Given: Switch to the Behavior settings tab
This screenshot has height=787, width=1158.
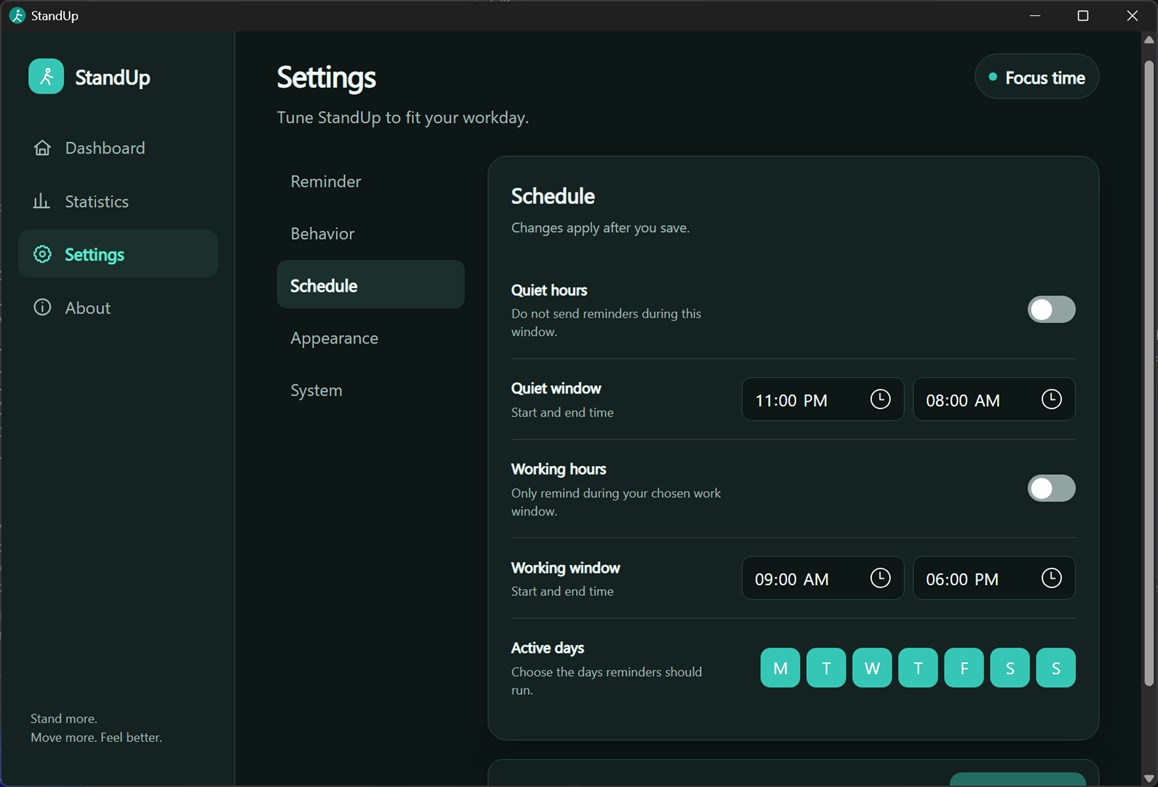Looking at the screenshot, I should tap(371, 234).
